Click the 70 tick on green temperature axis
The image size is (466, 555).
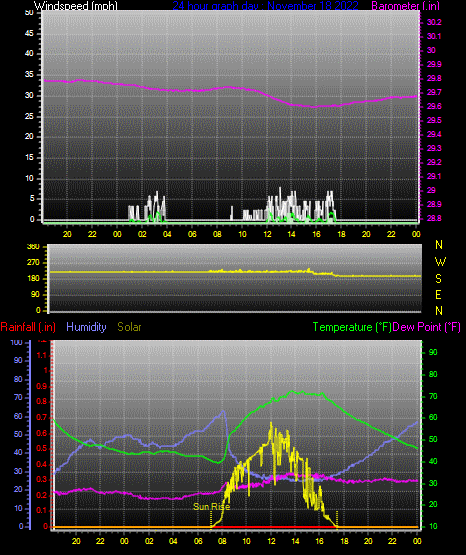pyautogui.click(x=433, y=396)
